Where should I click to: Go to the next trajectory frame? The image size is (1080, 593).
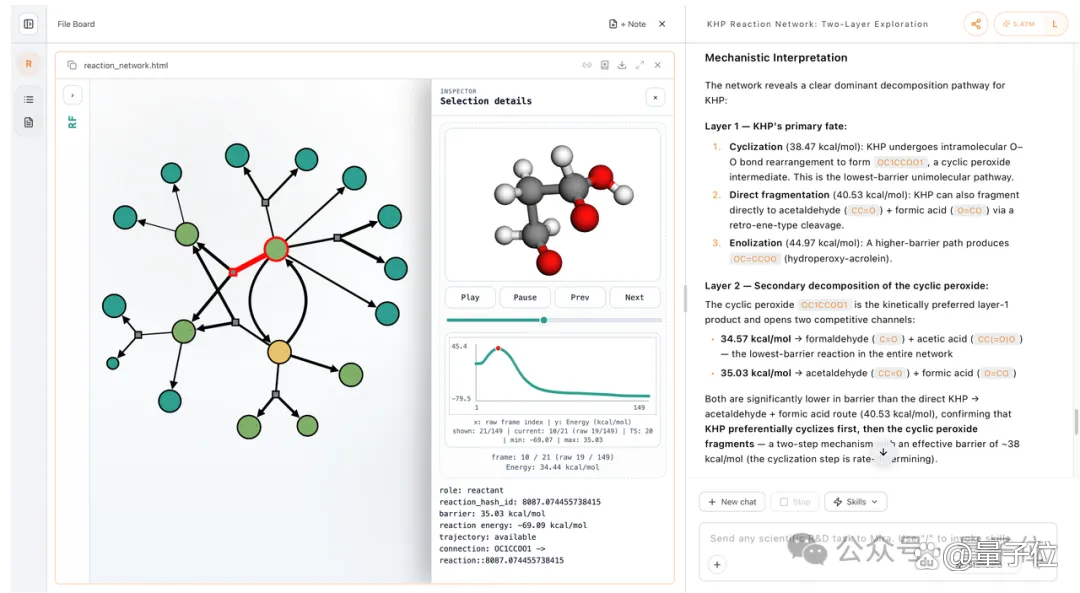coord(634,297)
